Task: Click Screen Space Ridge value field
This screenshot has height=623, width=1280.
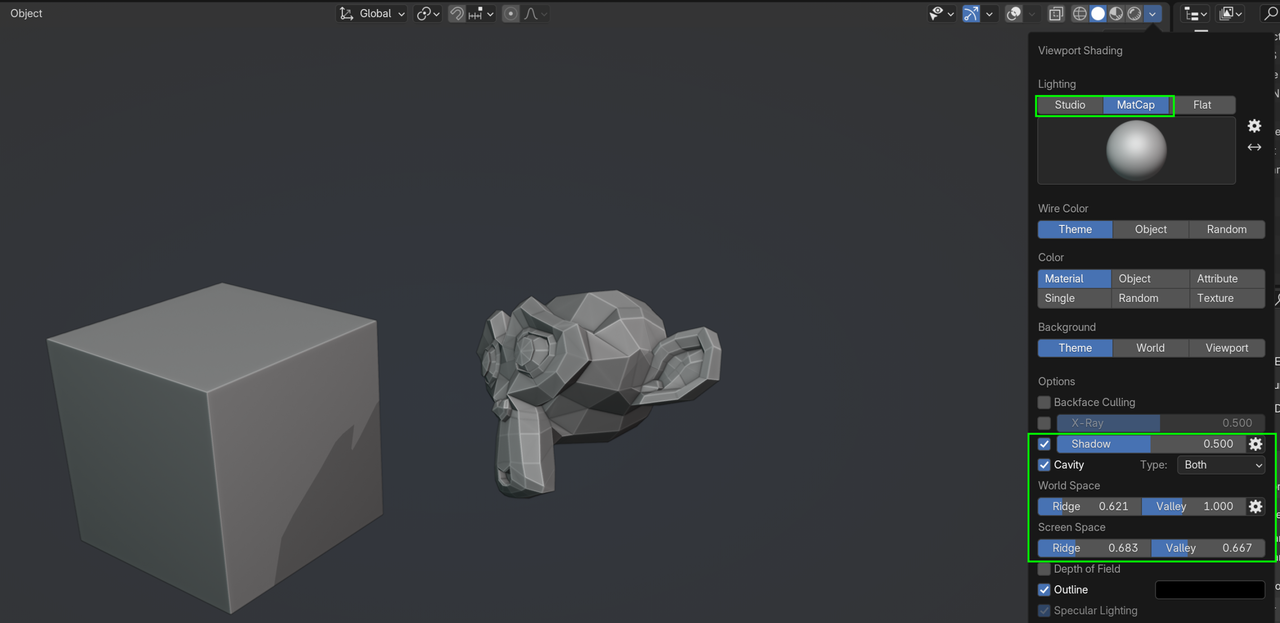Action: (x=1094, y=548)
